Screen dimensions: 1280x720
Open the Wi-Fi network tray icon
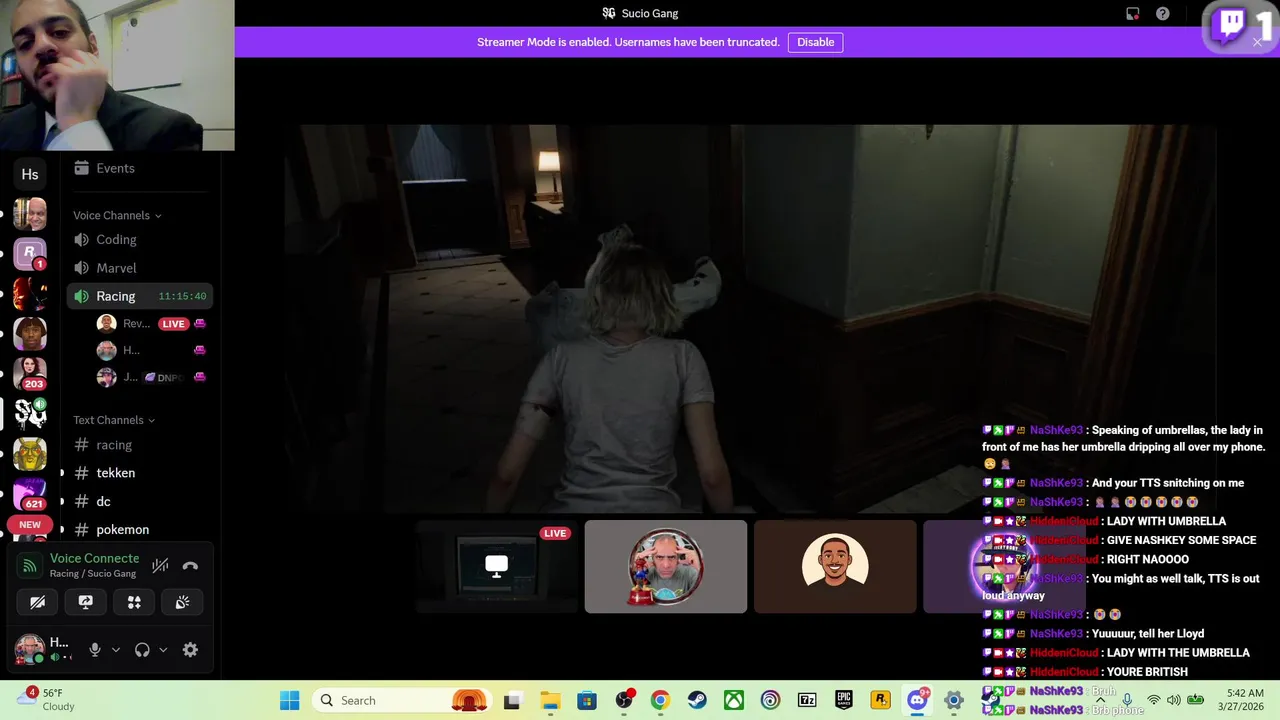pyautogui.click(x=1153, y=700)
